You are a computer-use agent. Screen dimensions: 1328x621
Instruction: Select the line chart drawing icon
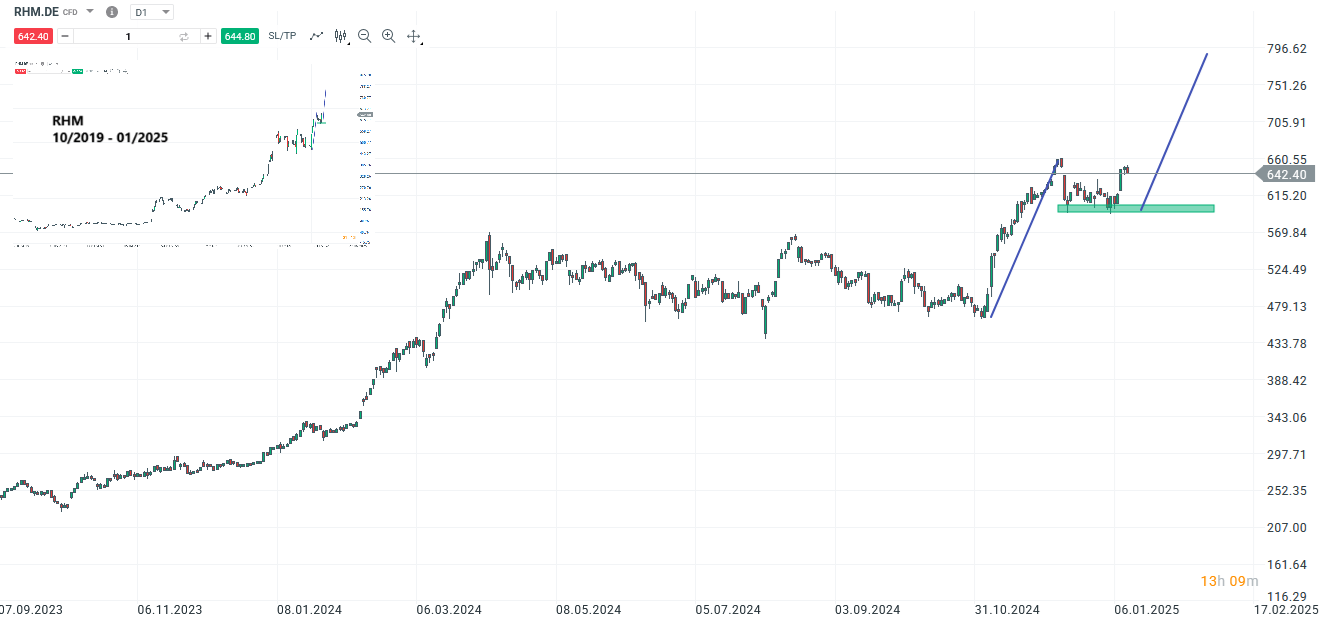point(317,35)
